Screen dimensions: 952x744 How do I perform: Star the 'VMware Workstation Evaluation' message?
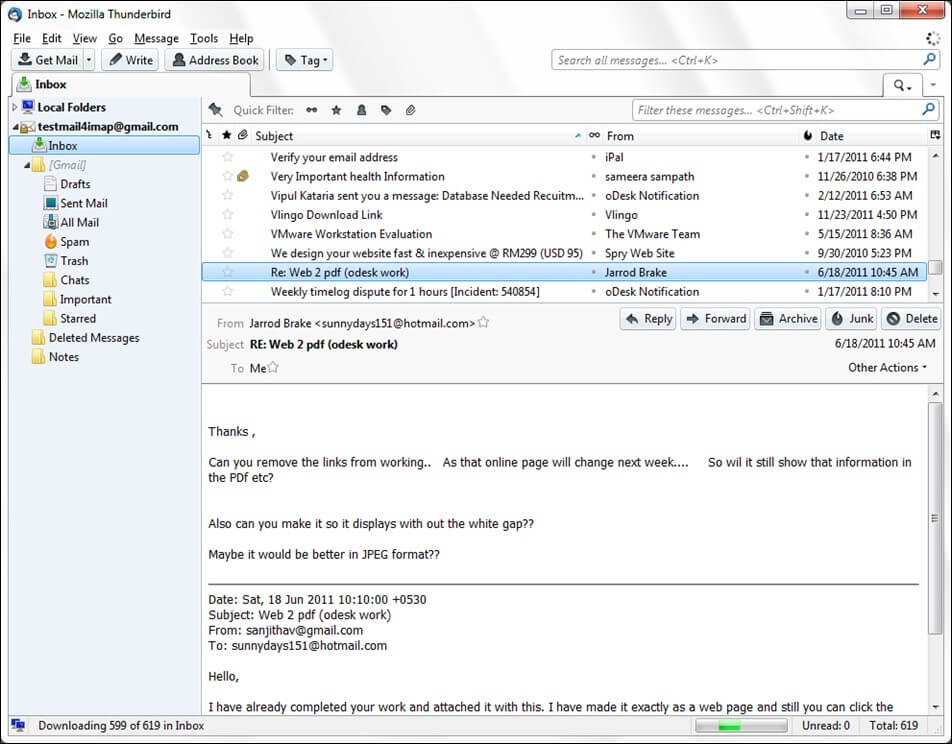[x=228, y=234]
